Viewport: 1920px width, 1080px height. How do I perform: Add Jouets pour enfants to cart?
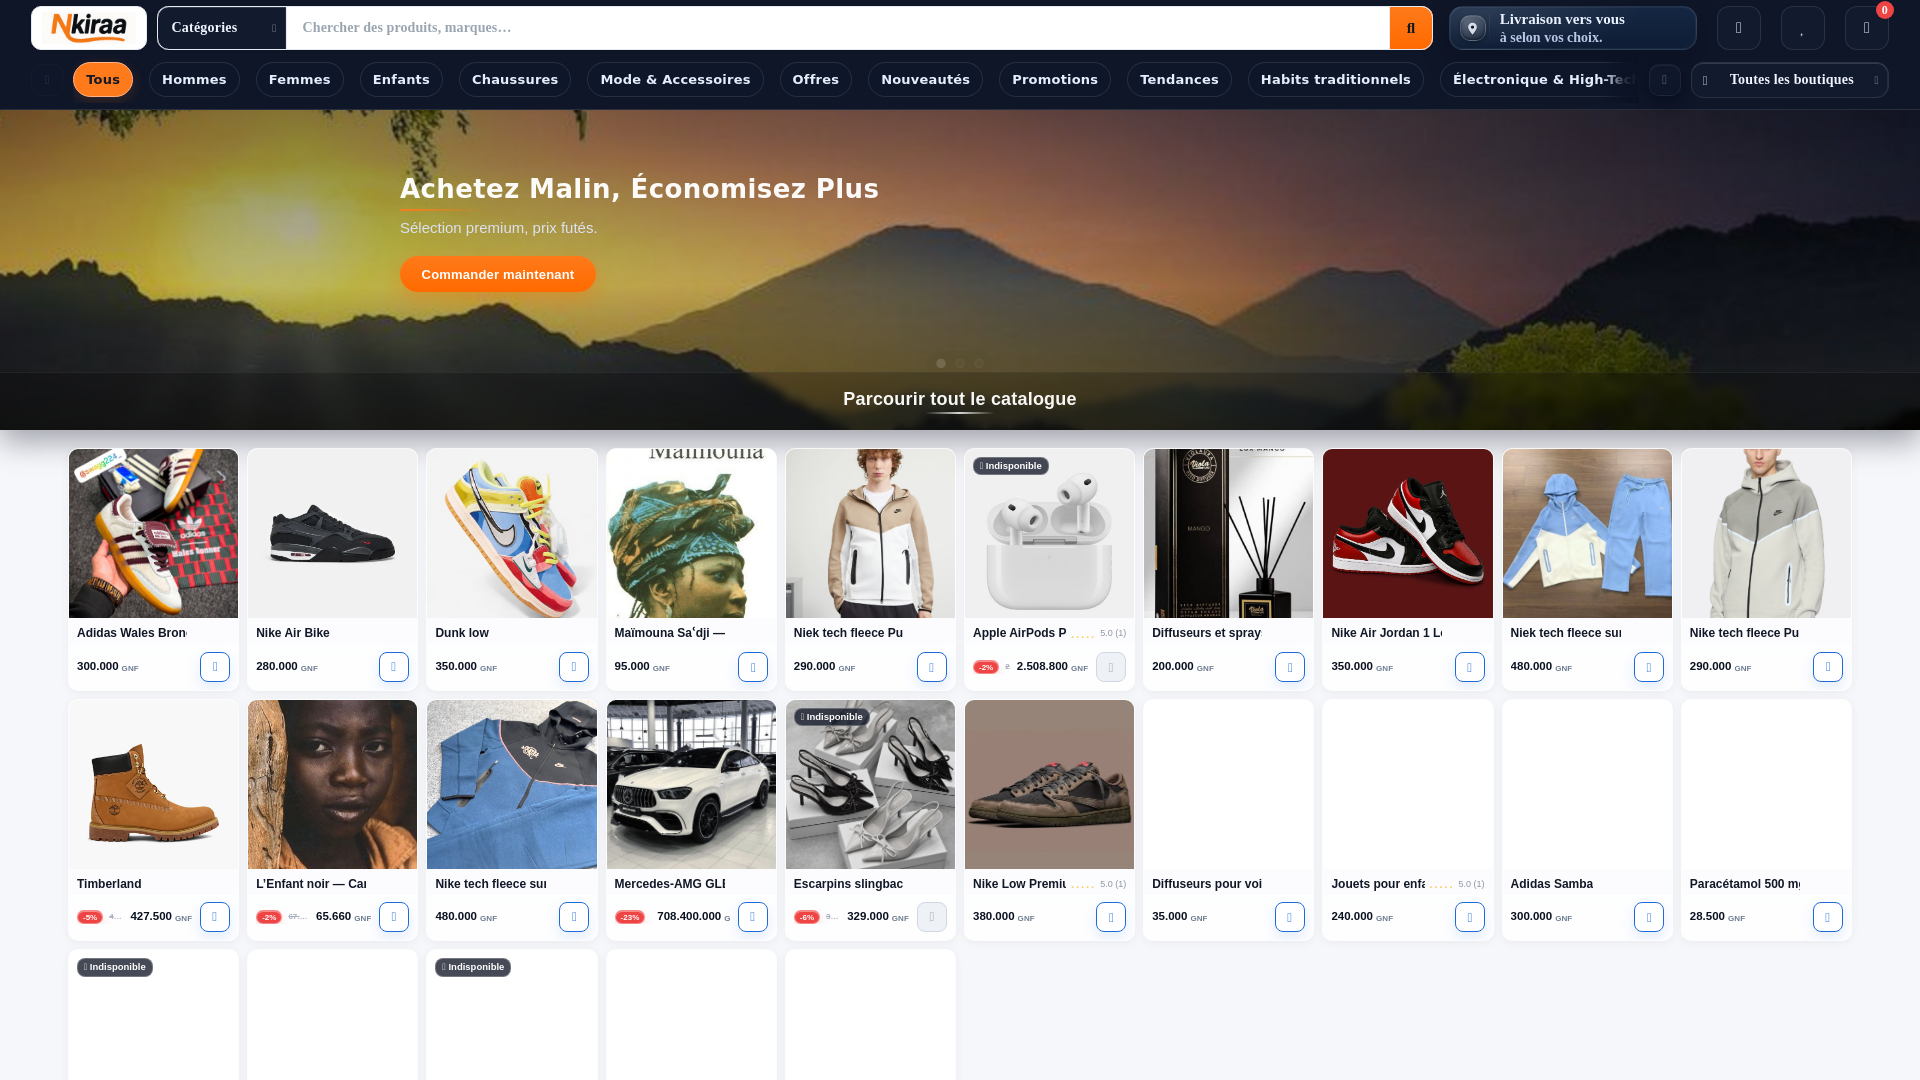[1470, 917]
